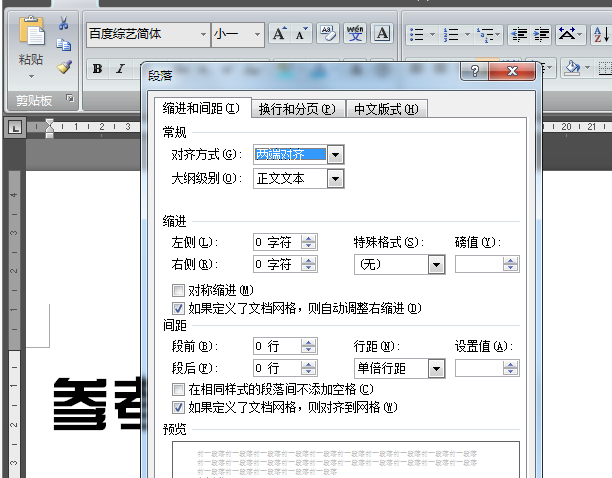The image size is (612, 478).
Task: Click the Grow Font button
Action: tap(279, 34)
